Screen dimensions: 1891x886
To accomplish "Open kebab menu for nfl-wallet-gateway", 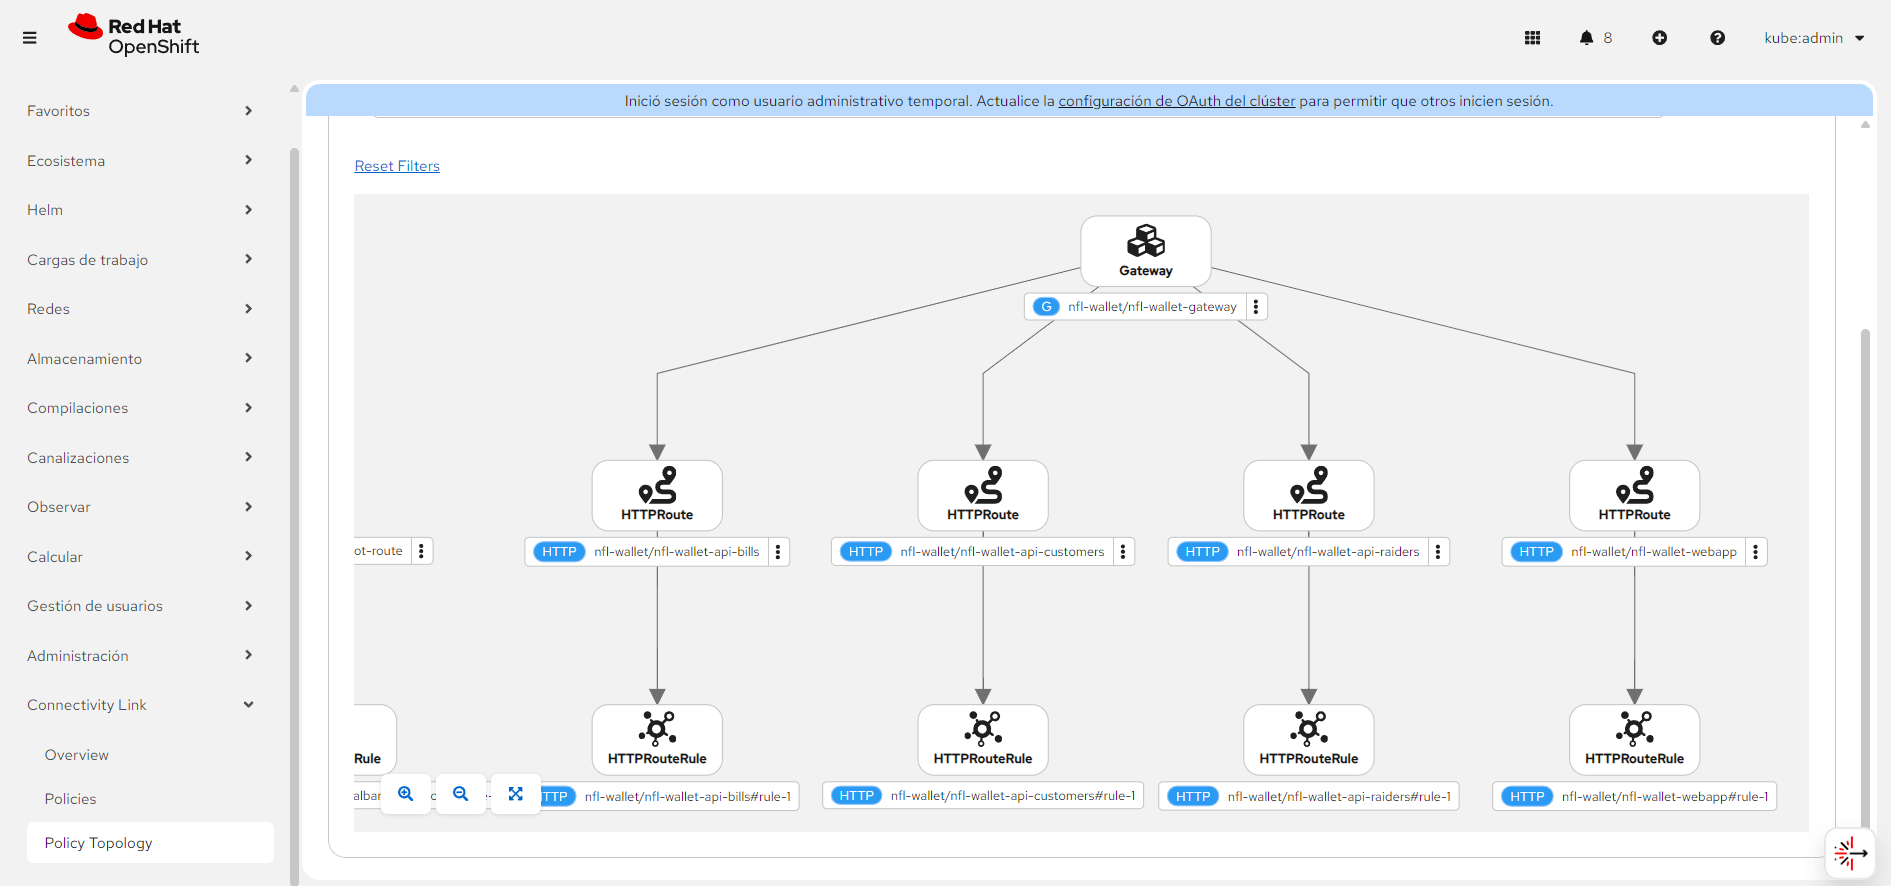I will click(1256, 307).
